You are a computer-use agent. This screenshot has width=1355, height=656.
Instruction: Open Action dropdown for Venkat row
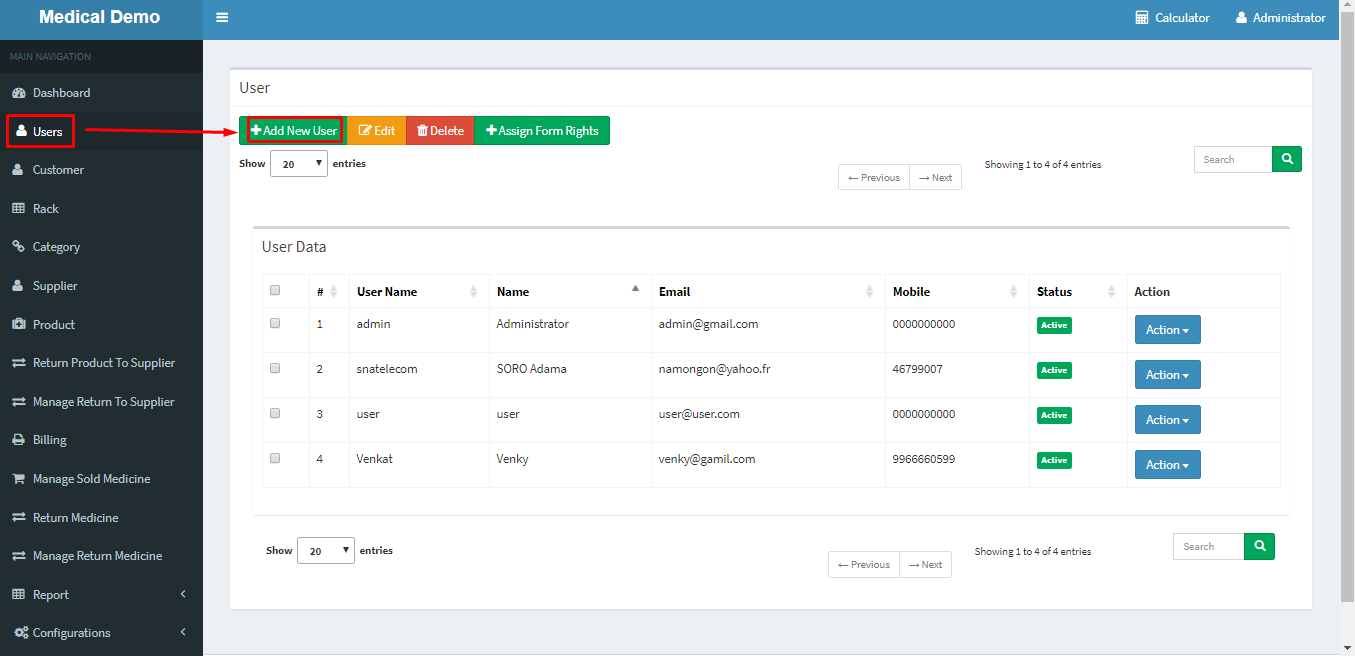point(1167,465)
